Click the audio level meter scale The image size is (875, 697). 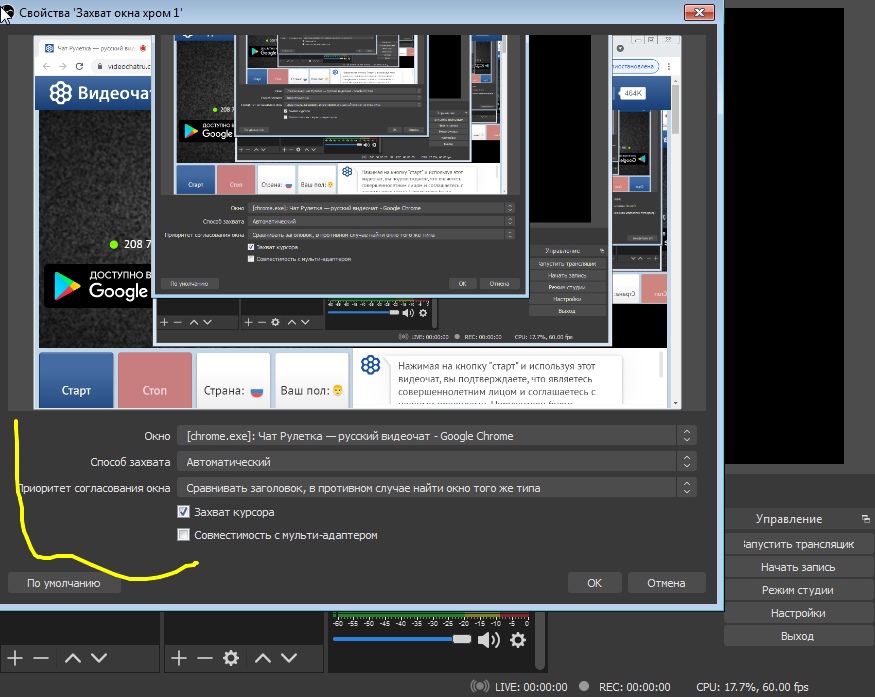(x=430, y=620)
